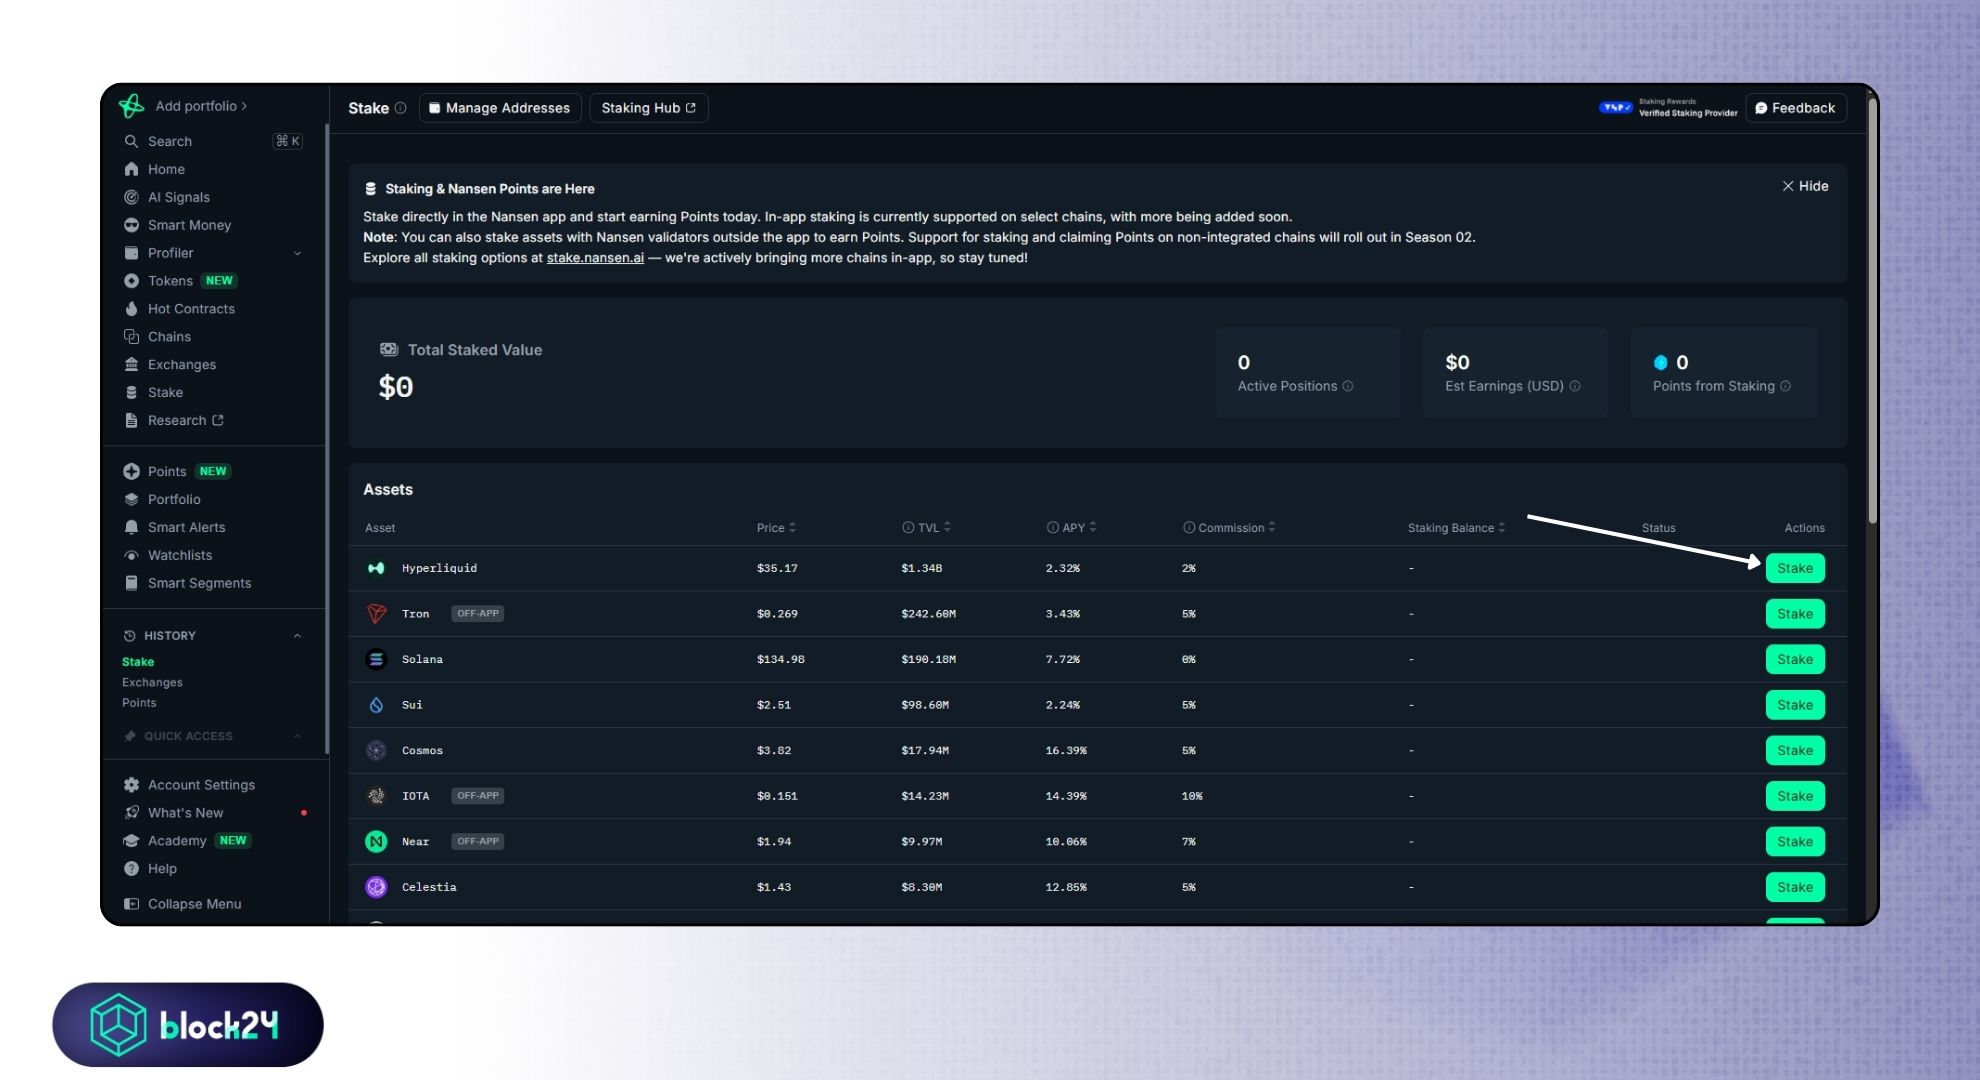Image resolution: width=1980 pixels, height=1080 pixels.
Task: Click Points from Staking info icon
Action: (x=1786, y=386)
